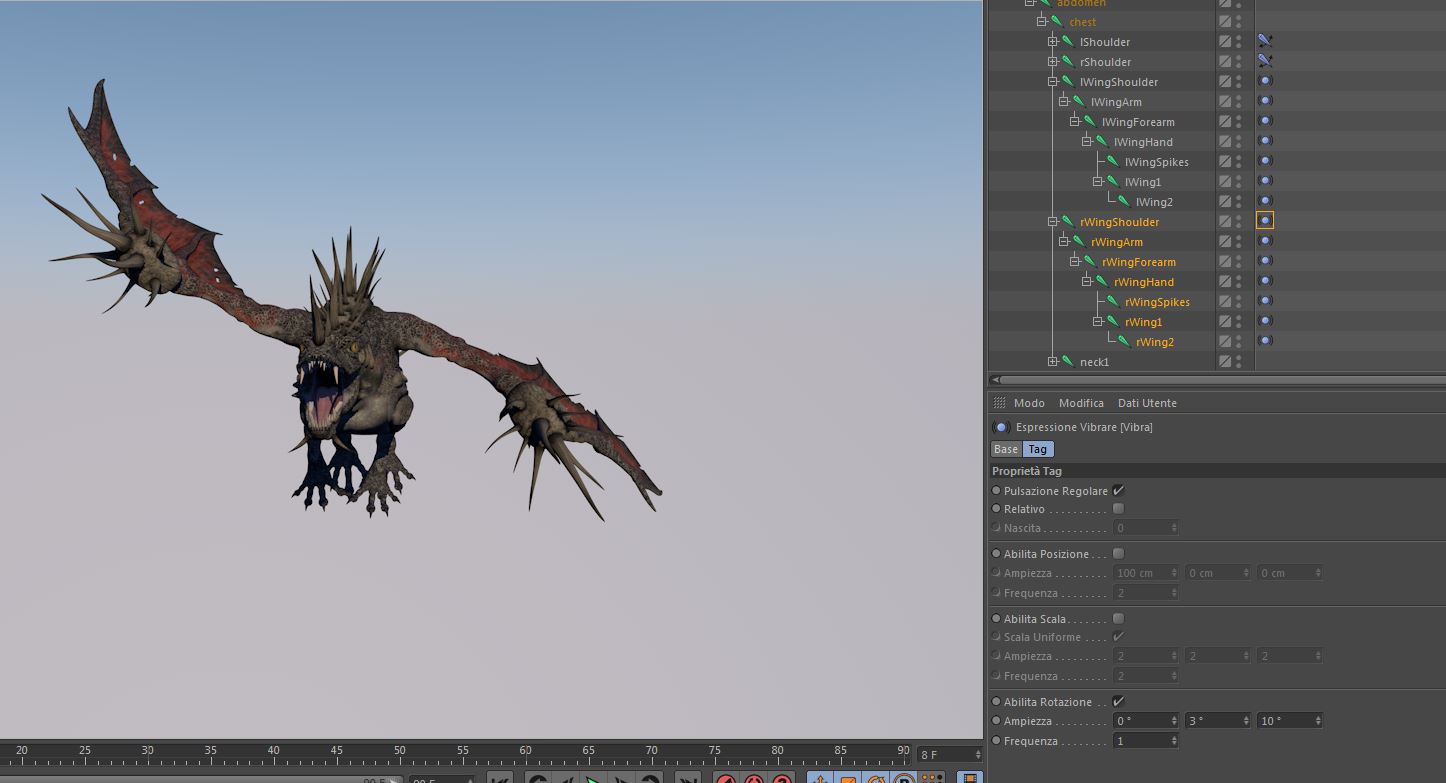The height and width of the screenshot is (783, 1446).
Task: Collapse the lWingShoulder tree node
Action: tap(1053, 82)
